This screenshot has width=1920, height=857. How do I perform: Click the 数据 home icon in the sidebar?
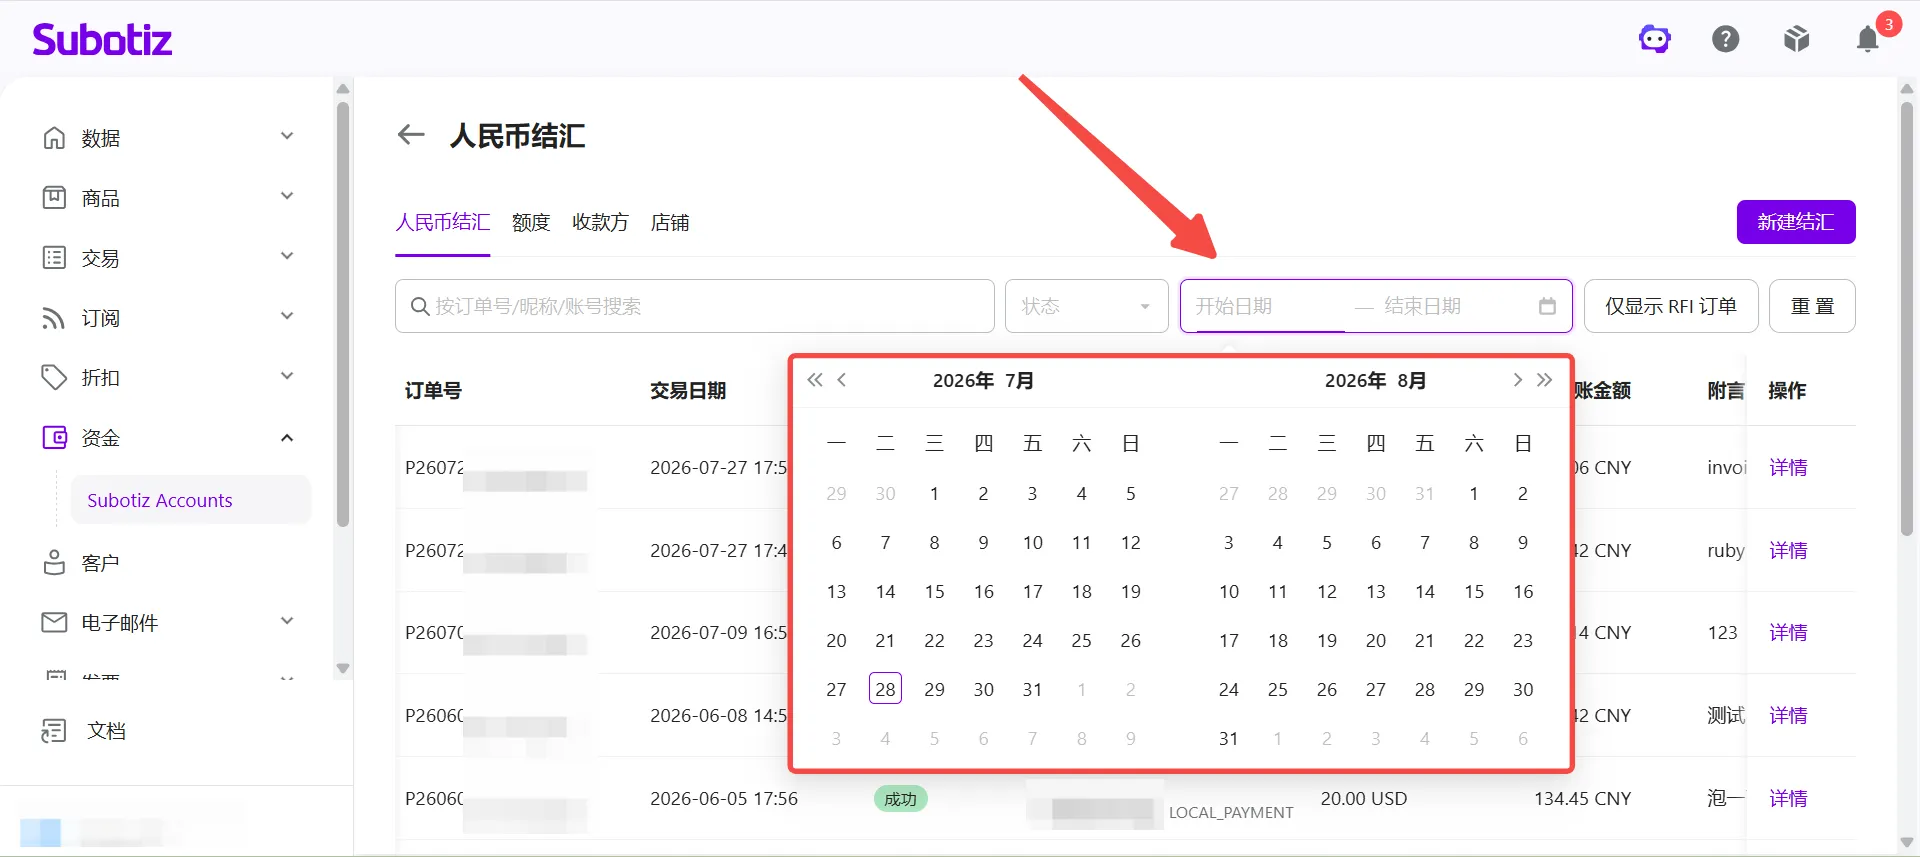[54, 138]
